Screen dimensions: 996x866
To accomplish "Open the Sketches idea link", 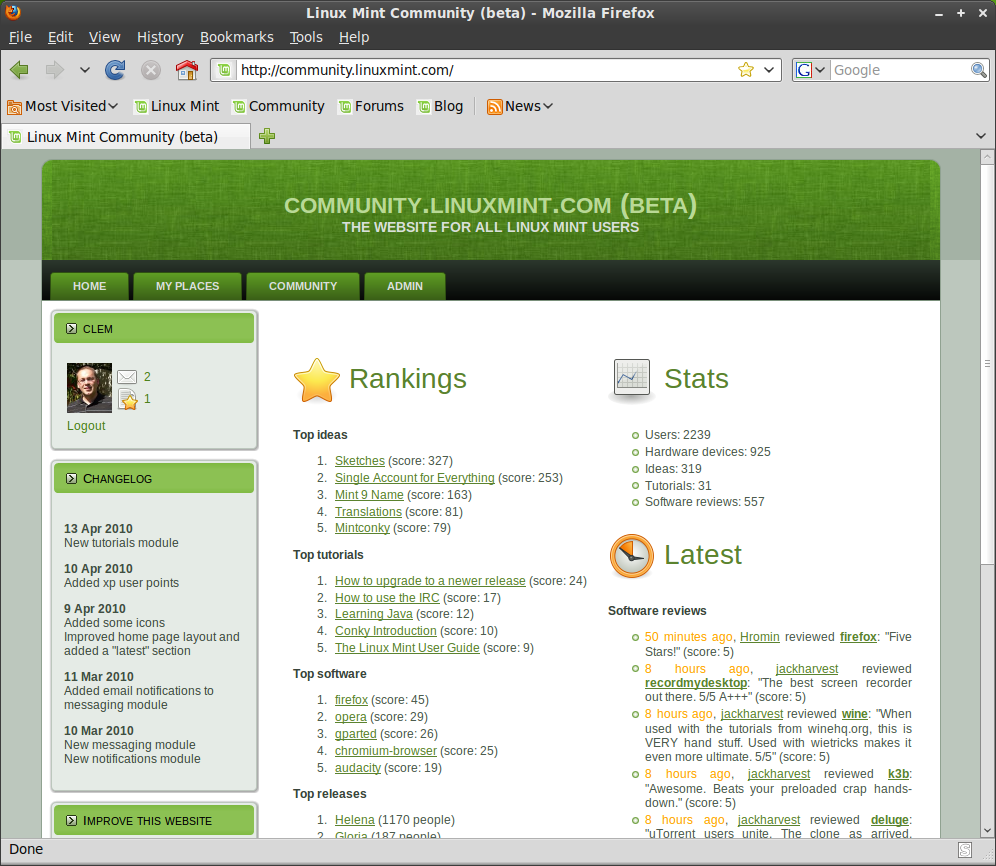I will (360, 461).
